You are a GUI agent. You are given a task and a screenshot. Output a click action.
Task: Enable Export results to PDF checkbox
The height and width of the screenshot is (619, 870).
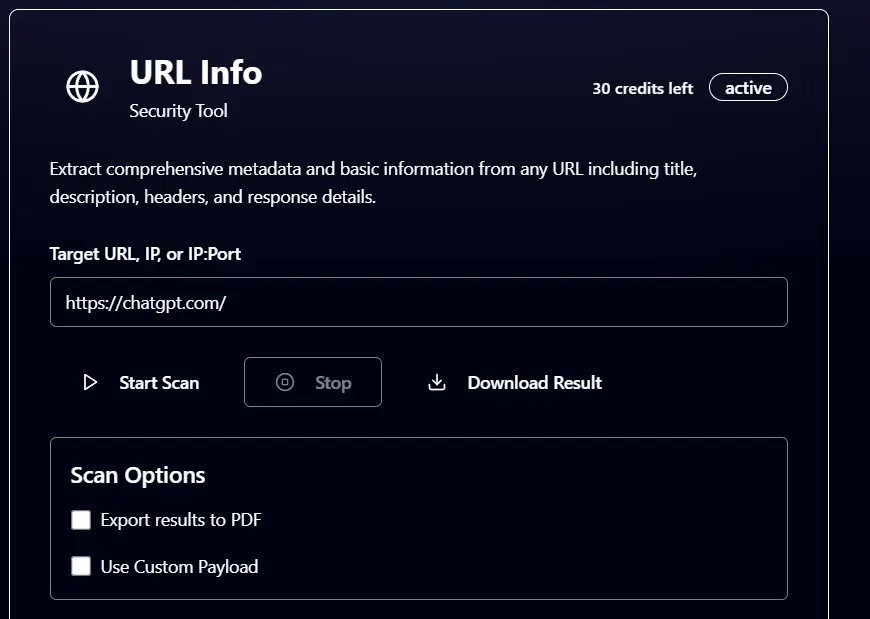coord(81,520)
